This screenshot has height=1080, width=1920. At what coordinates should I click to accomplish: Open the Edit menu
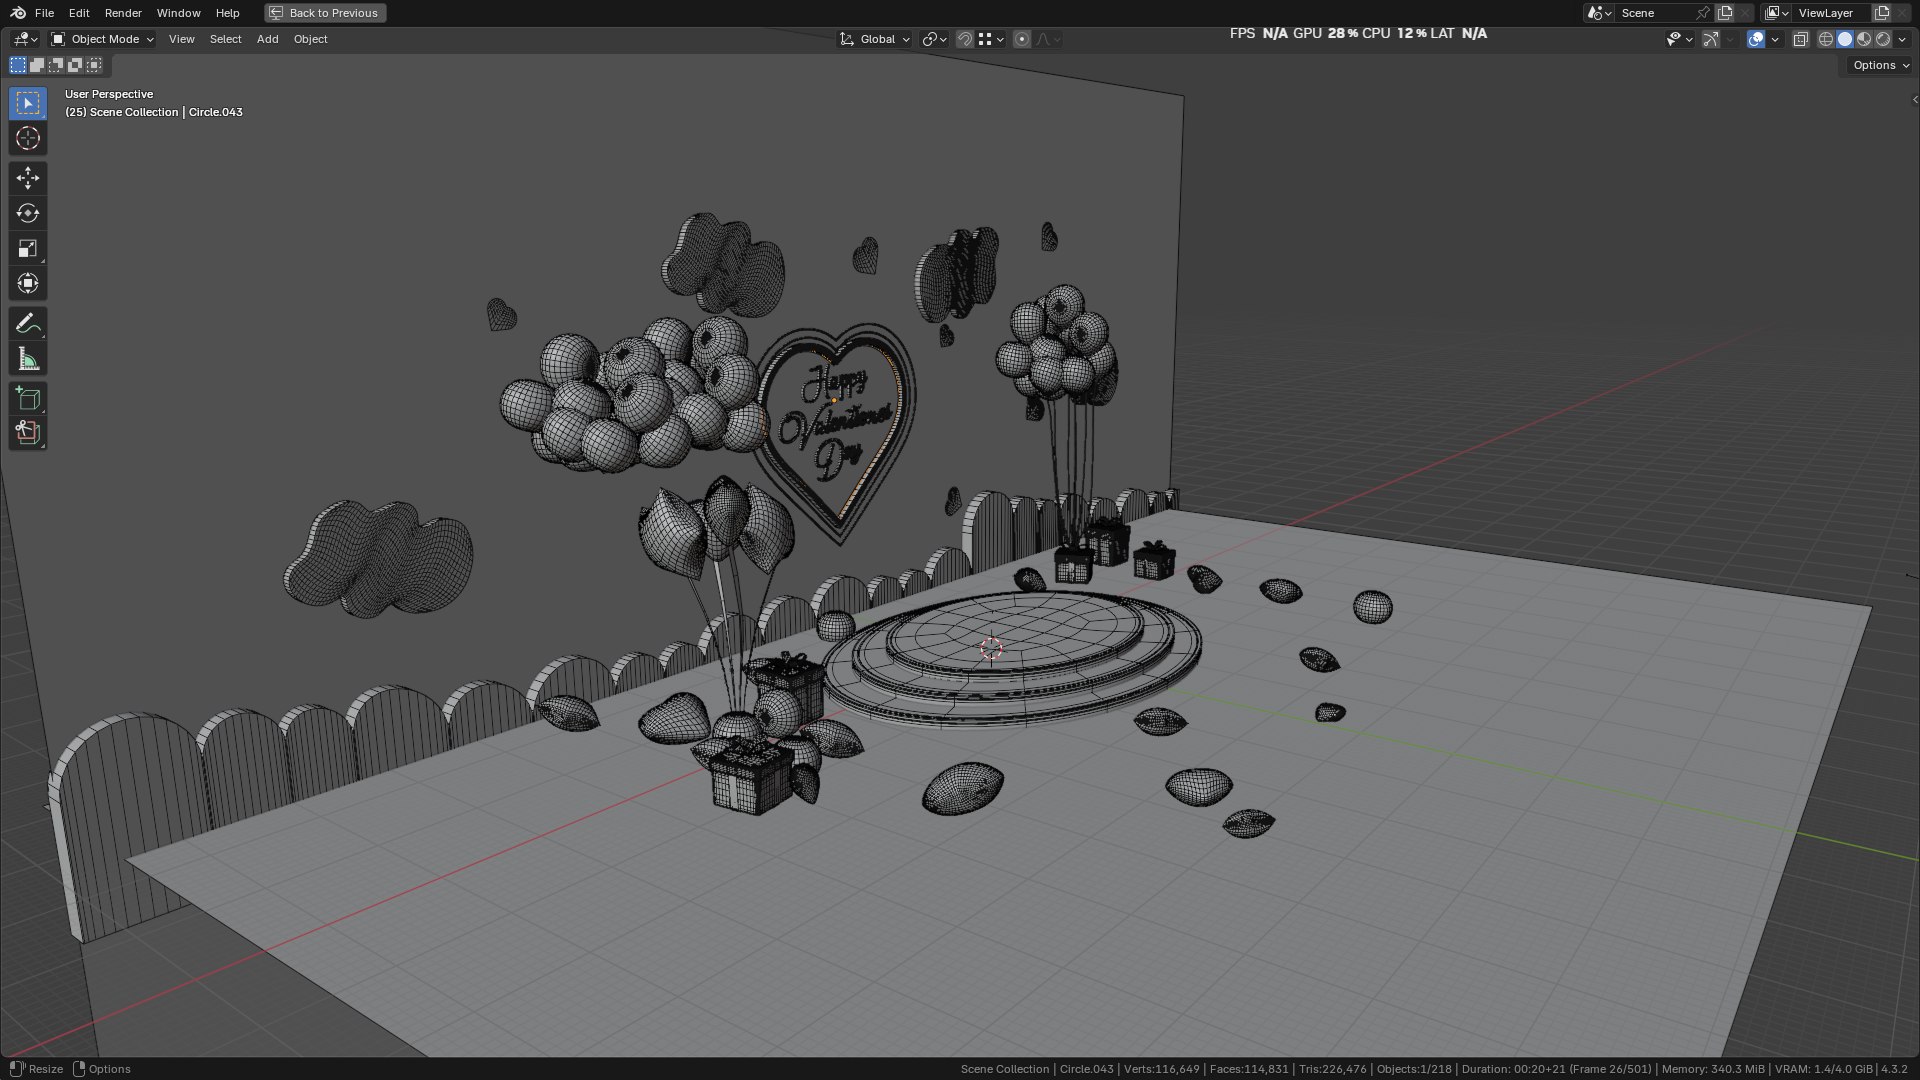click(x=79, y=13)
